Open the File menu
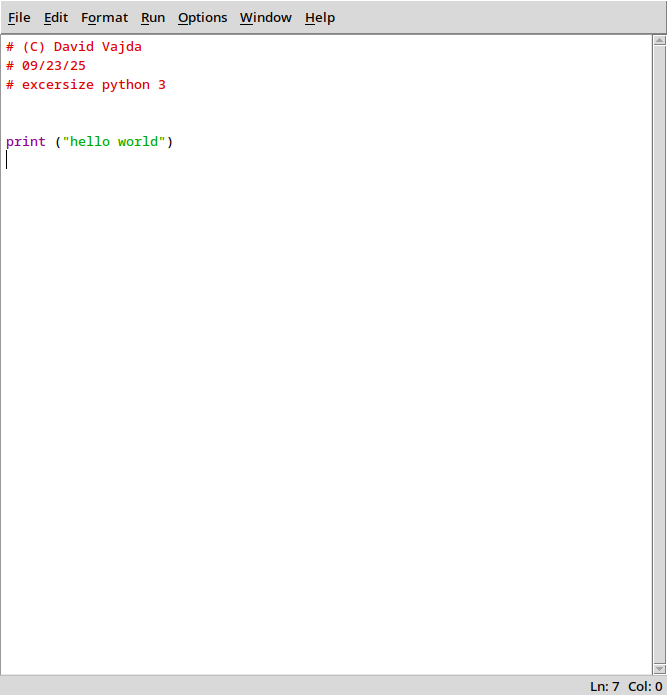Screen dimensions: 667x695 [19, 18]
